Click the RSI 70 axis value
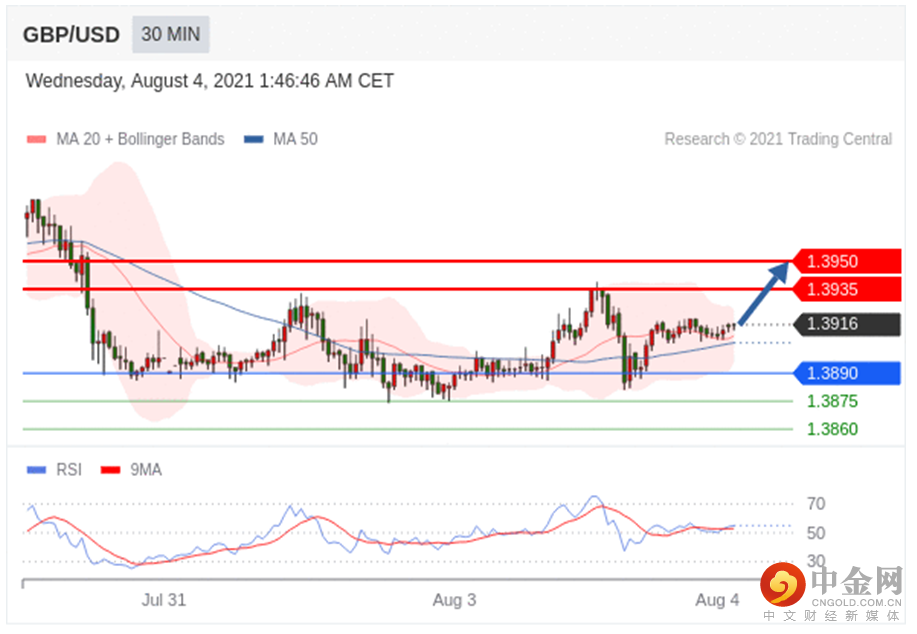 point(816,504)
